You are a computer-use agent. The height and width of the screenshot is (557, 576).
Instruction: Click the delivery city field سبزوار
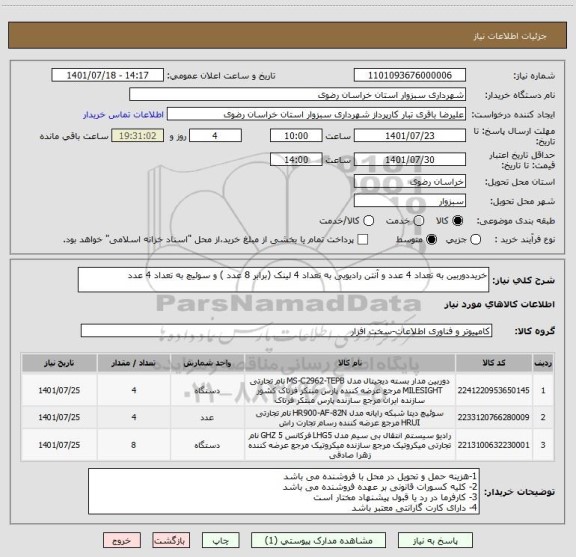[410, 201]
